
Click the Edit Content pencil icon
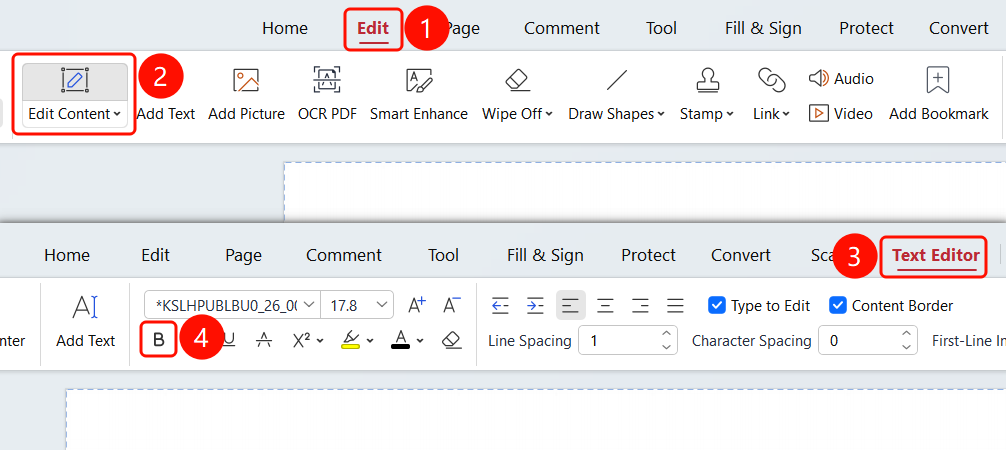[75, 80]
